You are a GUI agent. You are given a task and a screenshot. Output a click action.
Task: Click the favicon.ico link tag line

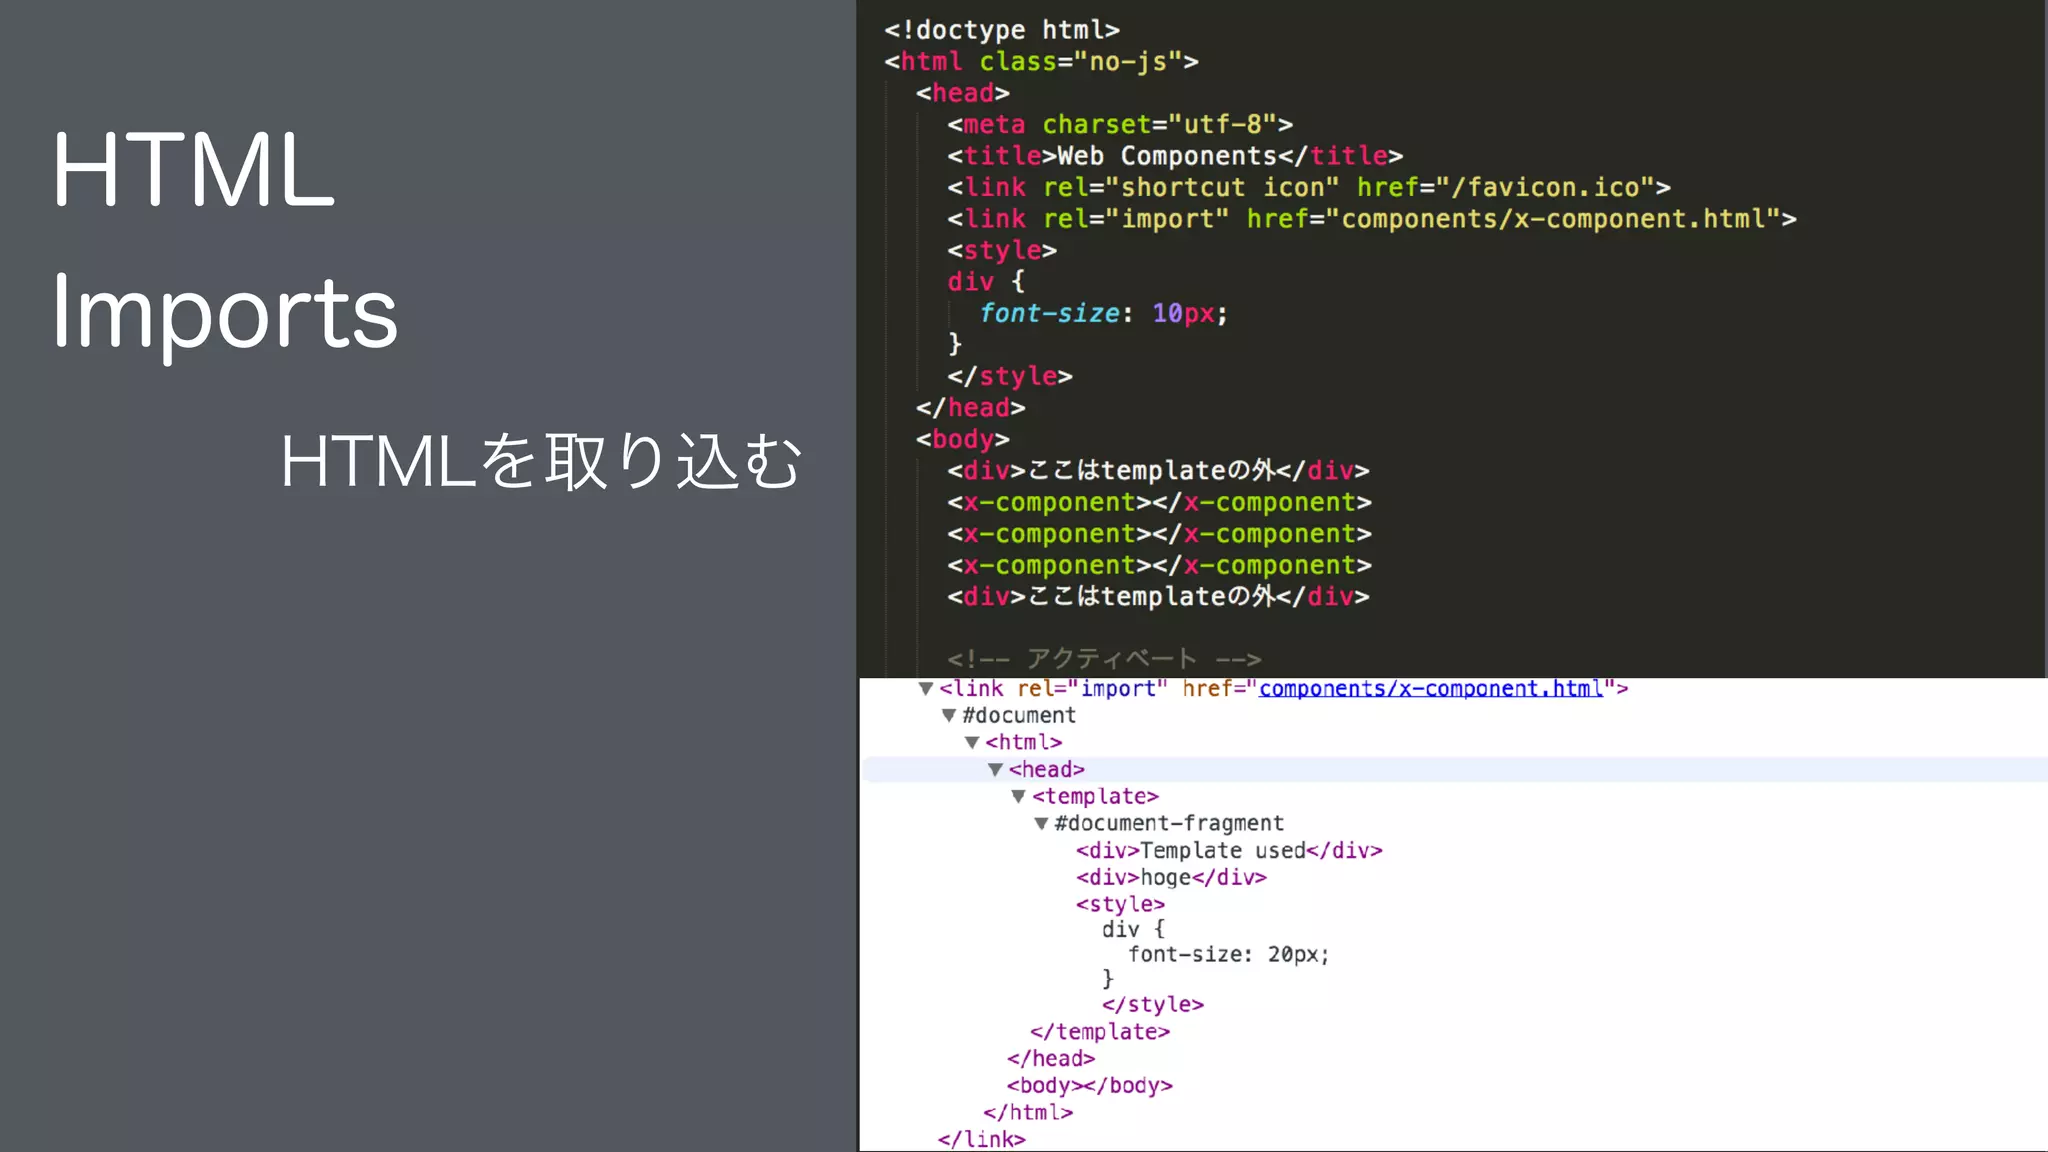pos(1308,188)
